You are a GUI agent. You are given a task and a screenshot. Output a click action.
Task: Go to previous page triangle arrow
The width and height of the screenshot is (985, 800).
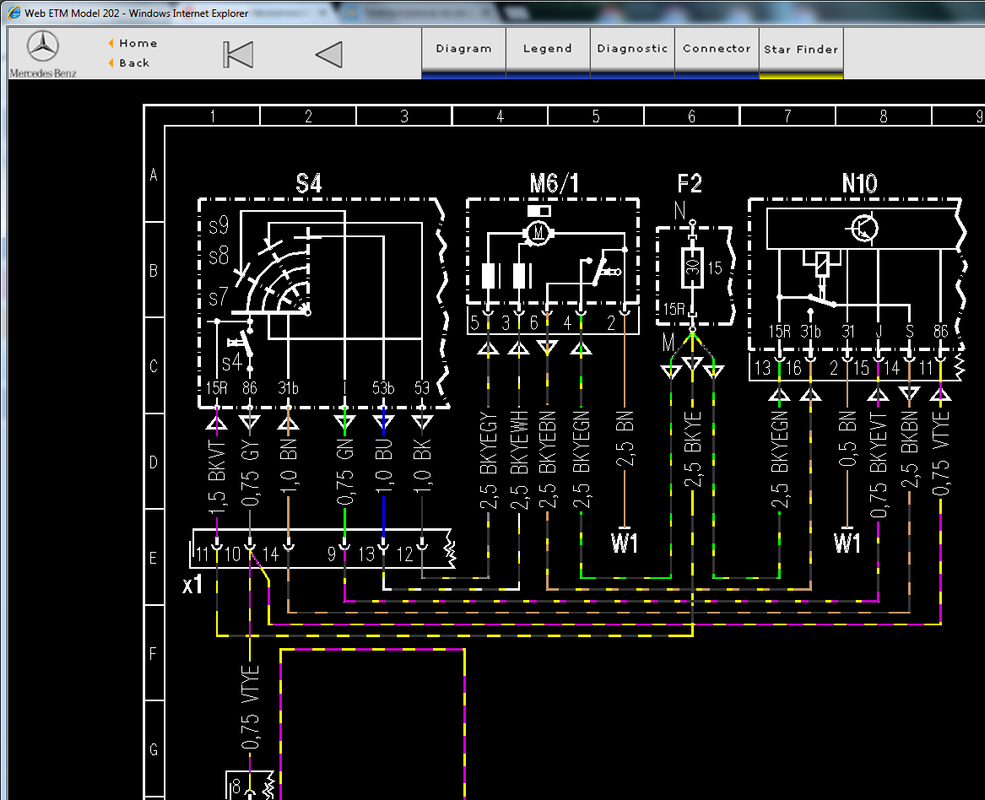coord(329,55)
